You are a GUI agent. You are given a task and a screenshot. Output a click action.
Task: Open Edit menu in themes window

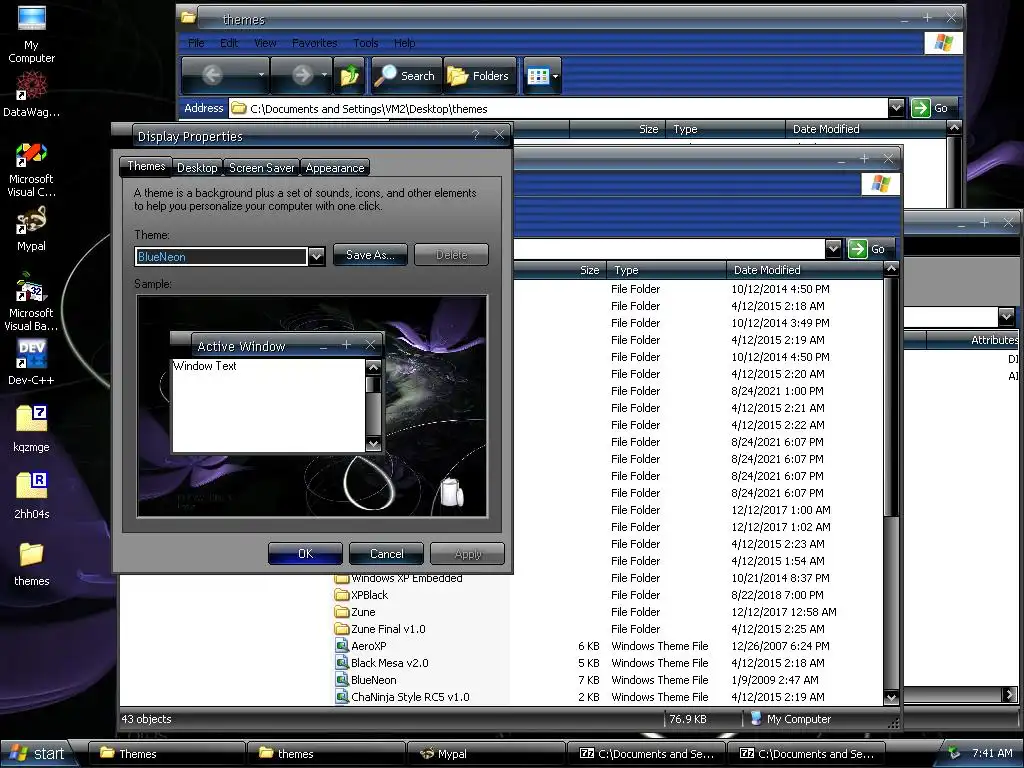point(229,43)
